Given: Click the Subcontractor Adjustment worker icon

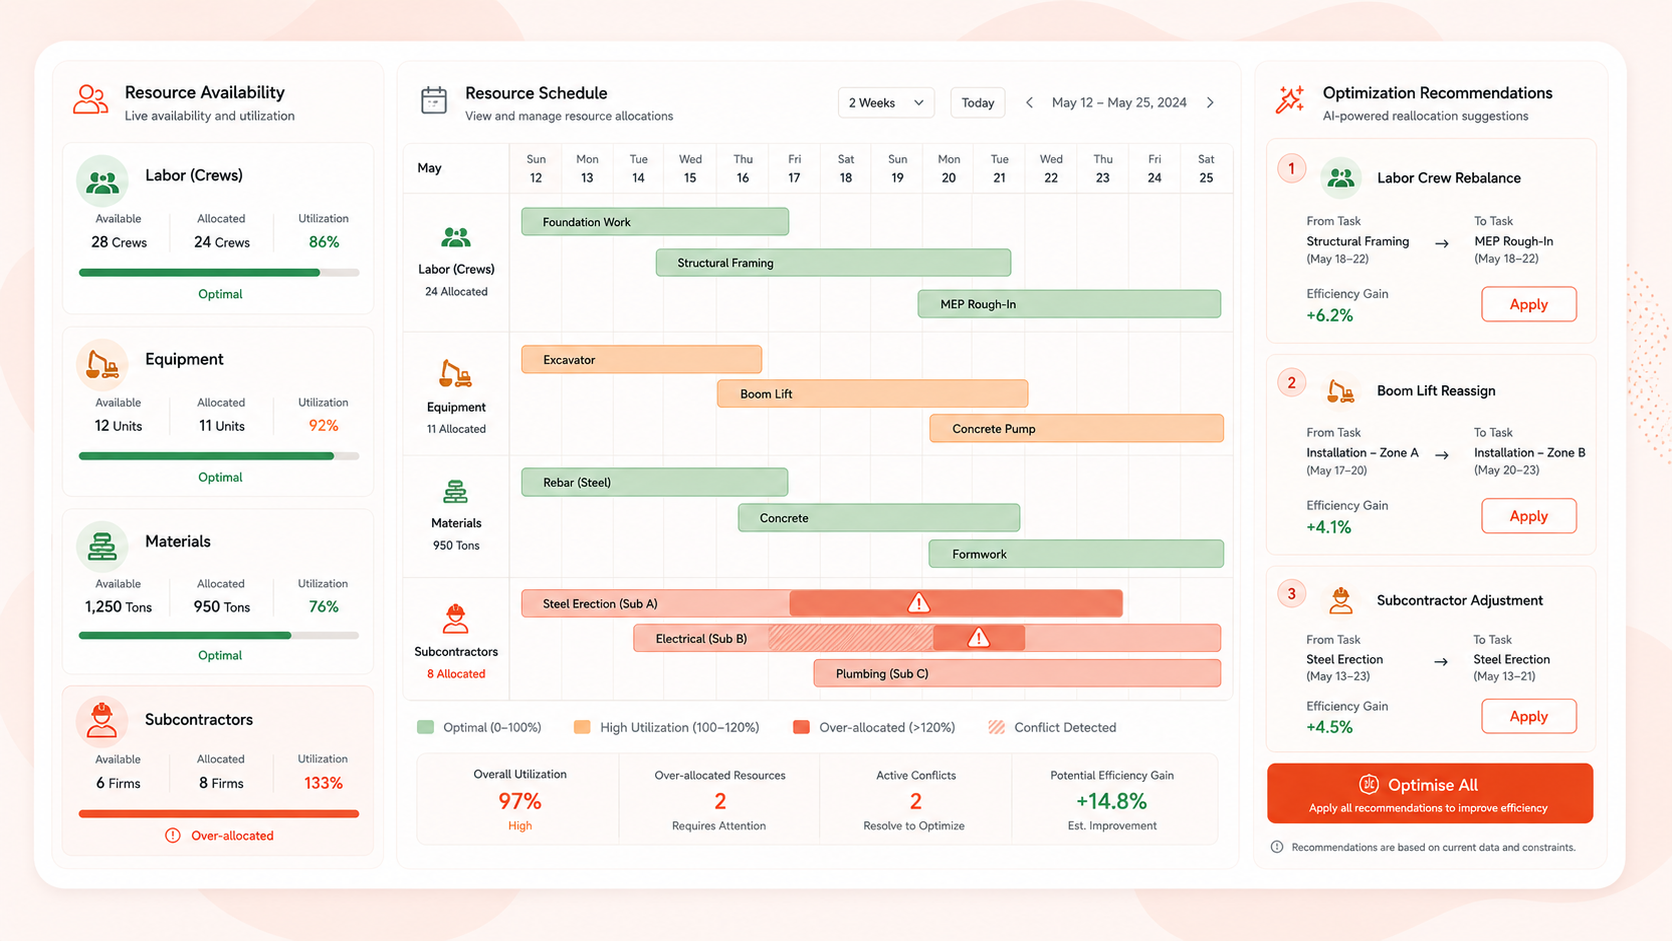Looking at the screenshot, I should (x=1341, y=600).
